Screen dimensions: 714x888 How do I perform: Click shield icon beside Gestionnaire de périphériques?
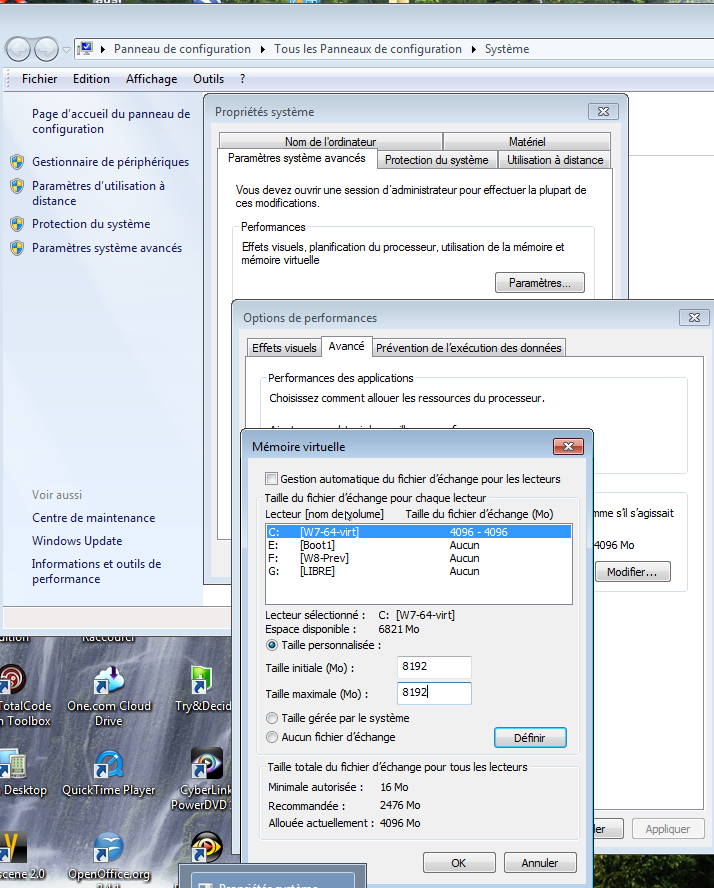17,162
